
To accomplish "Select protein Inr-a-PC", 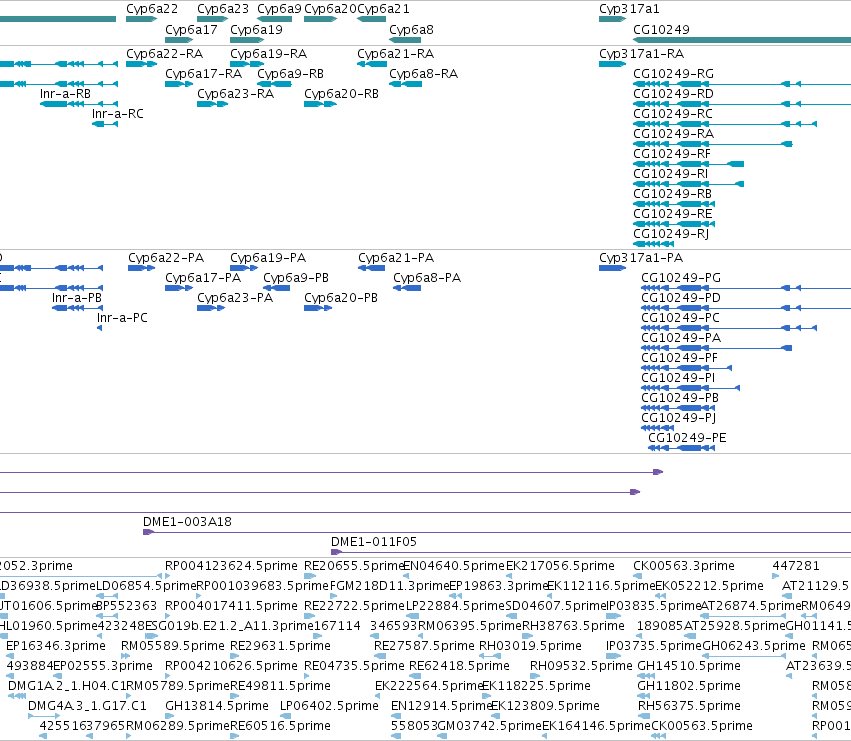I will 99,328.
